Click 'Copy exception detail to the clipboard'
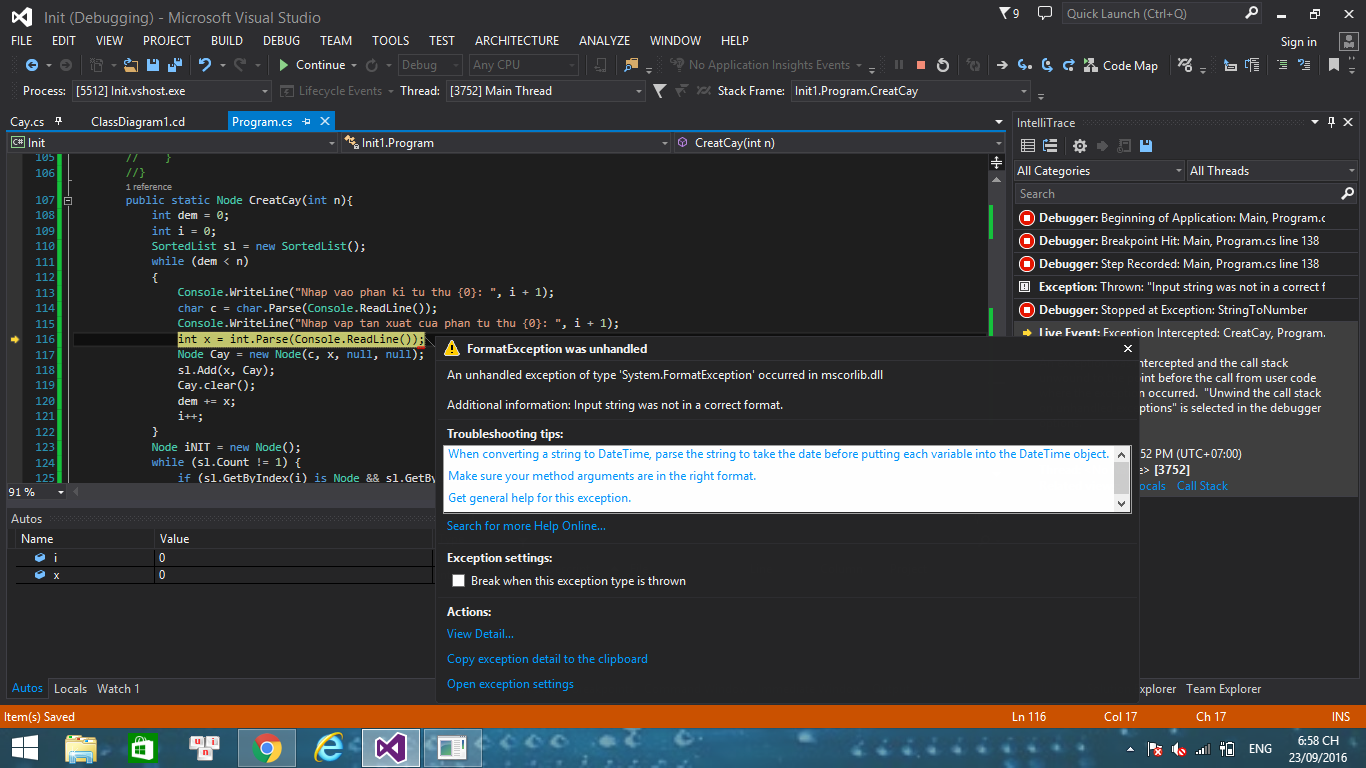Screen dimensions: 1366x768 547,659
